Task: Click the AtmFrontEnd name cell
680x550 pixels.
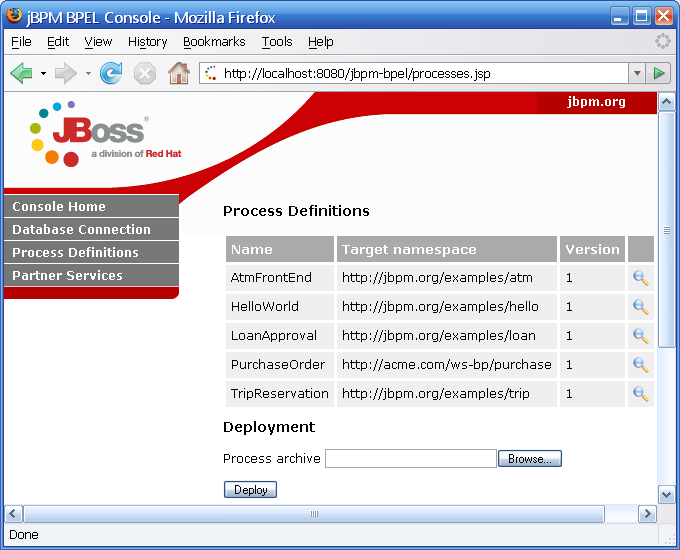Action: pos(280,278)
